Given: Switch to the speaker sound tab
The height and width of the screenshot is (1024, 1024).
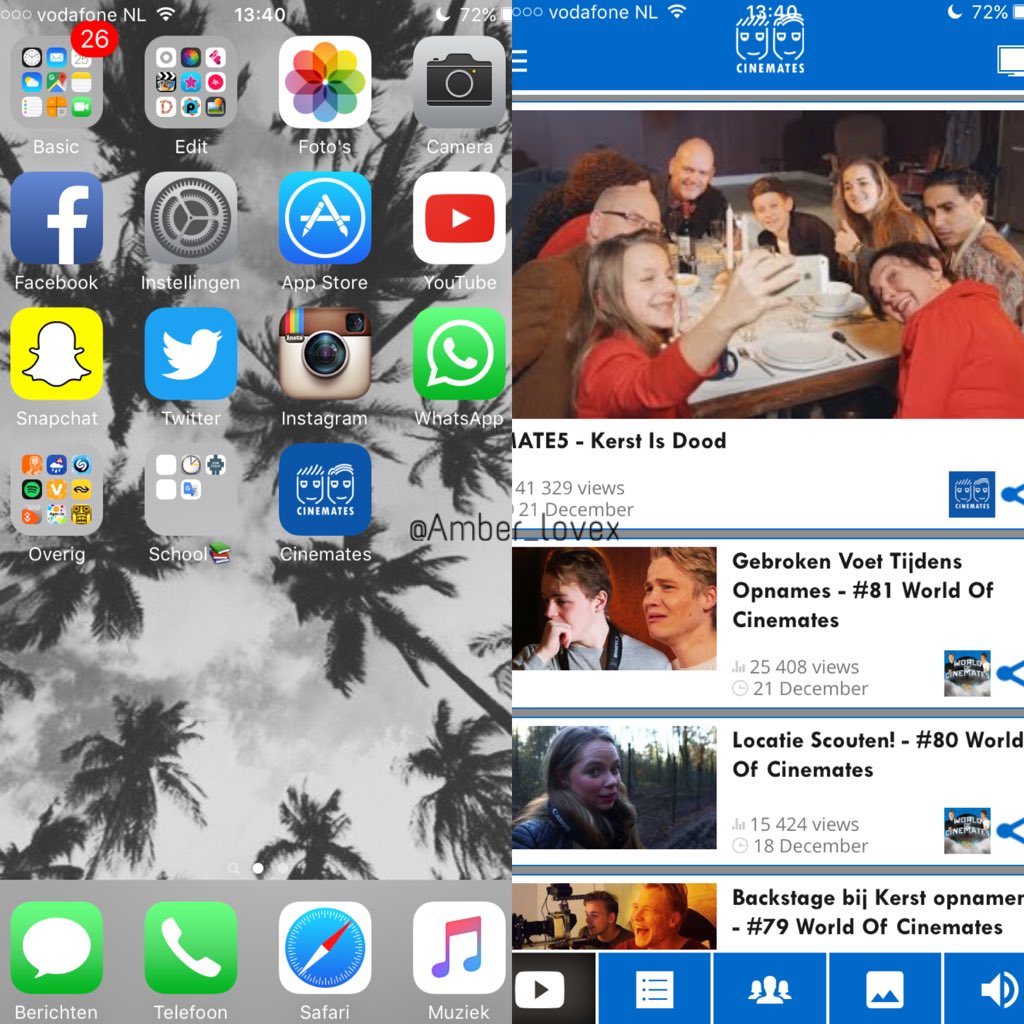Looking at the screenshot, I should click(984, 989).
